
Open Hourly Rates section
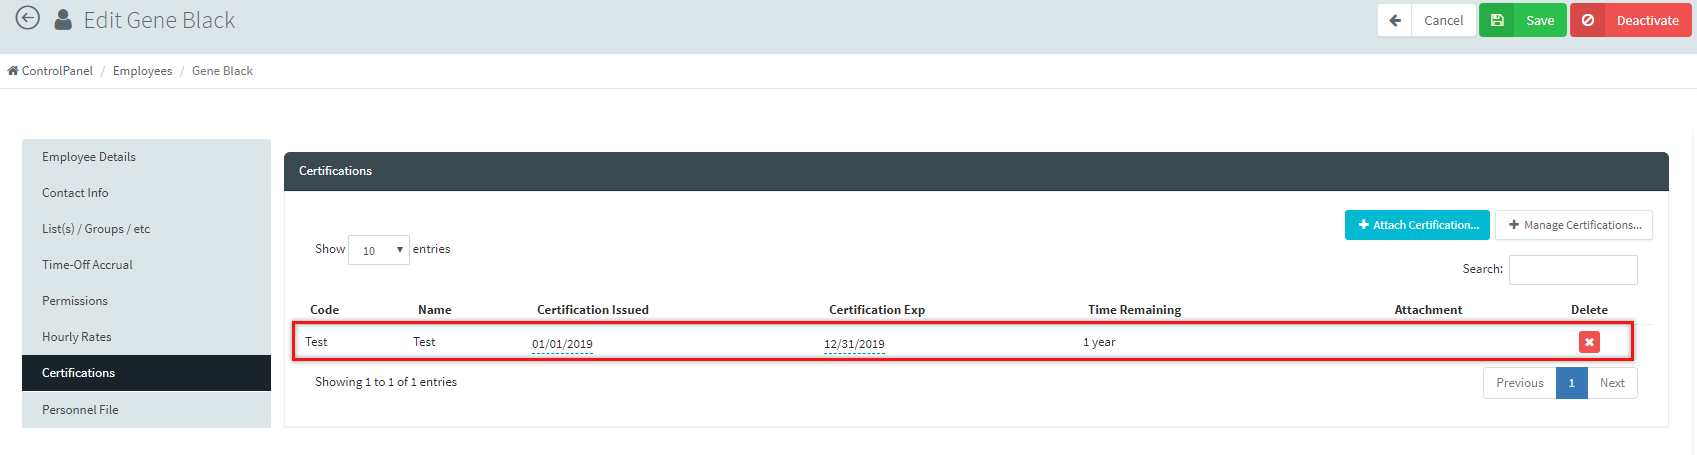tap(146, 337)
